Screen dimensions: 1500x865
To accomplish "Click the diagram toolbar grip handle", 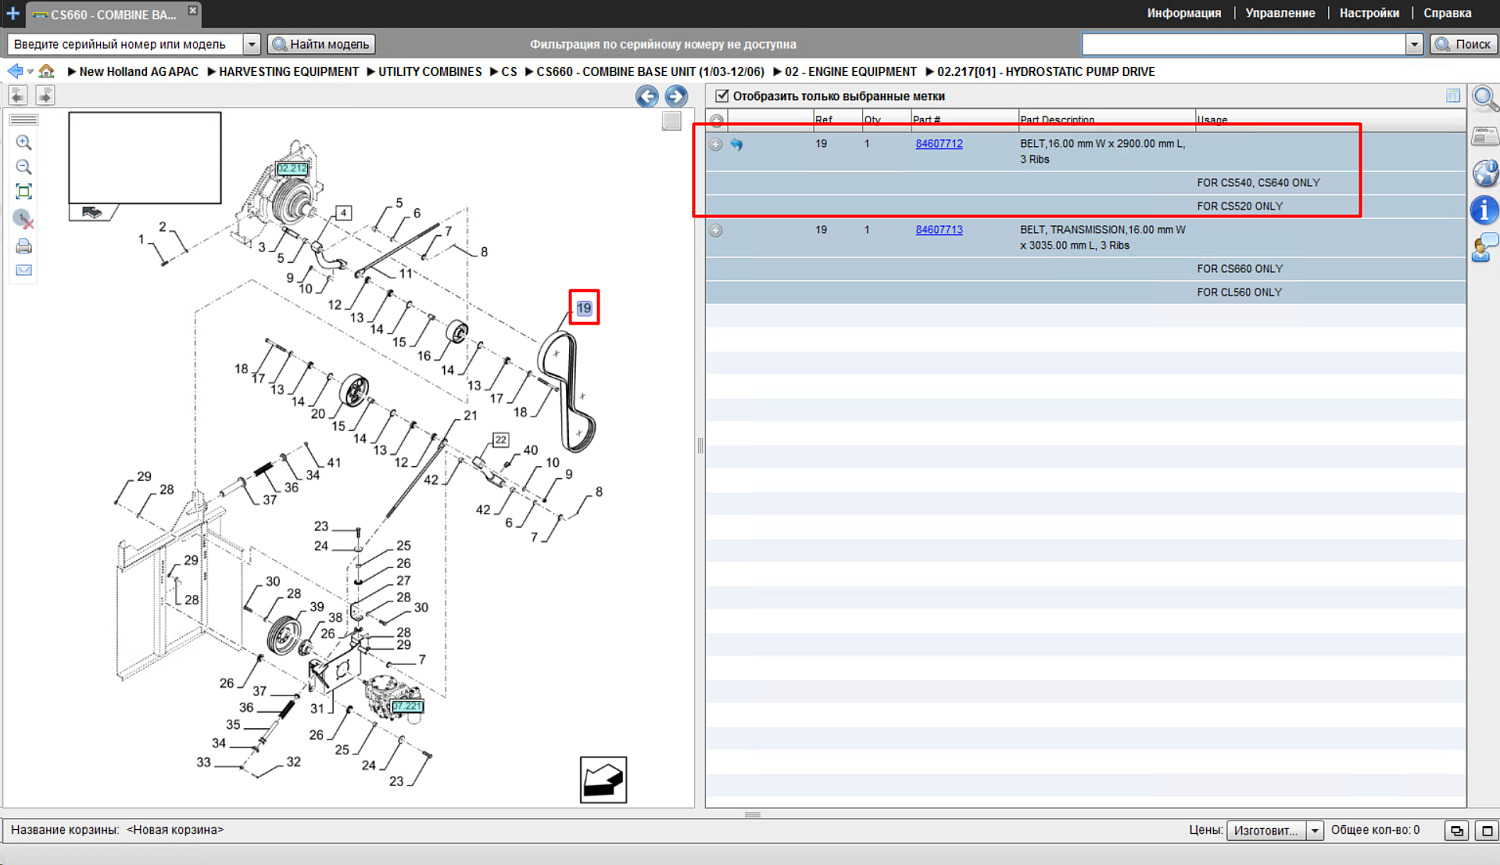I will 23,120.
